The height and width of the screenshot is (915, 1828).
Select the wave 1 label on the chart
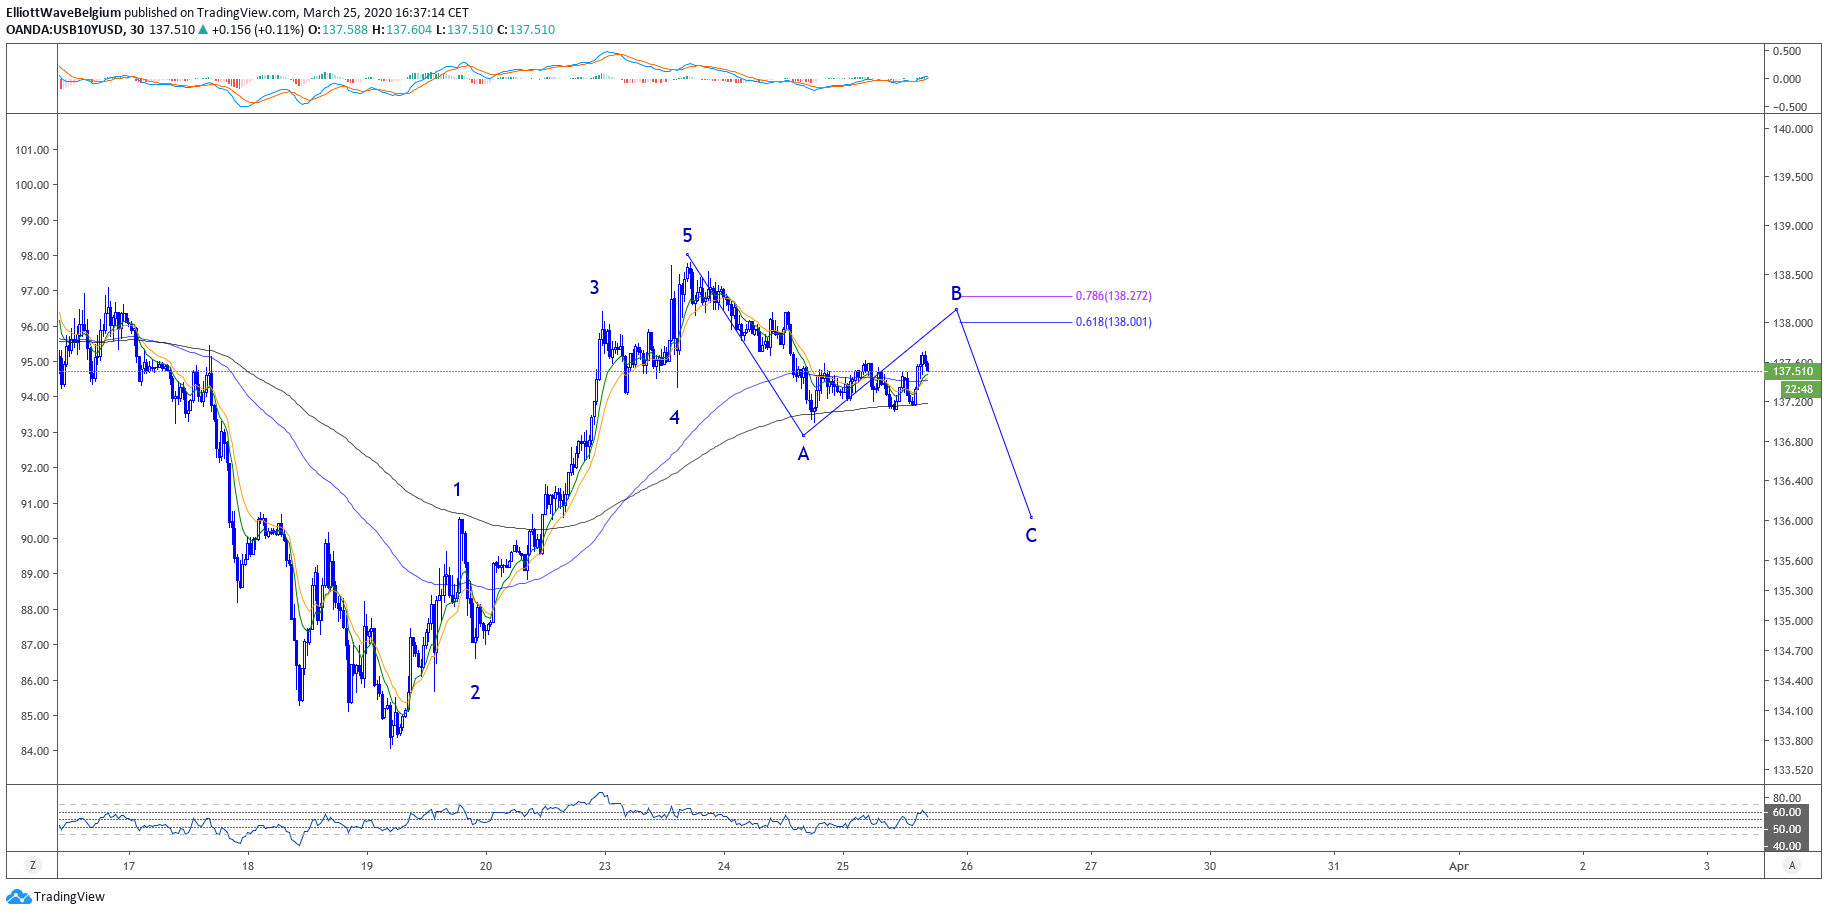point(457,490)
